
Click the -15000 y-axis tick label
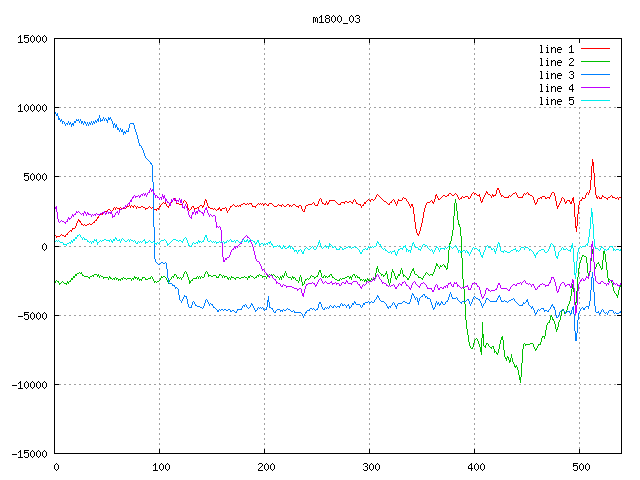[x=28, y=453]
